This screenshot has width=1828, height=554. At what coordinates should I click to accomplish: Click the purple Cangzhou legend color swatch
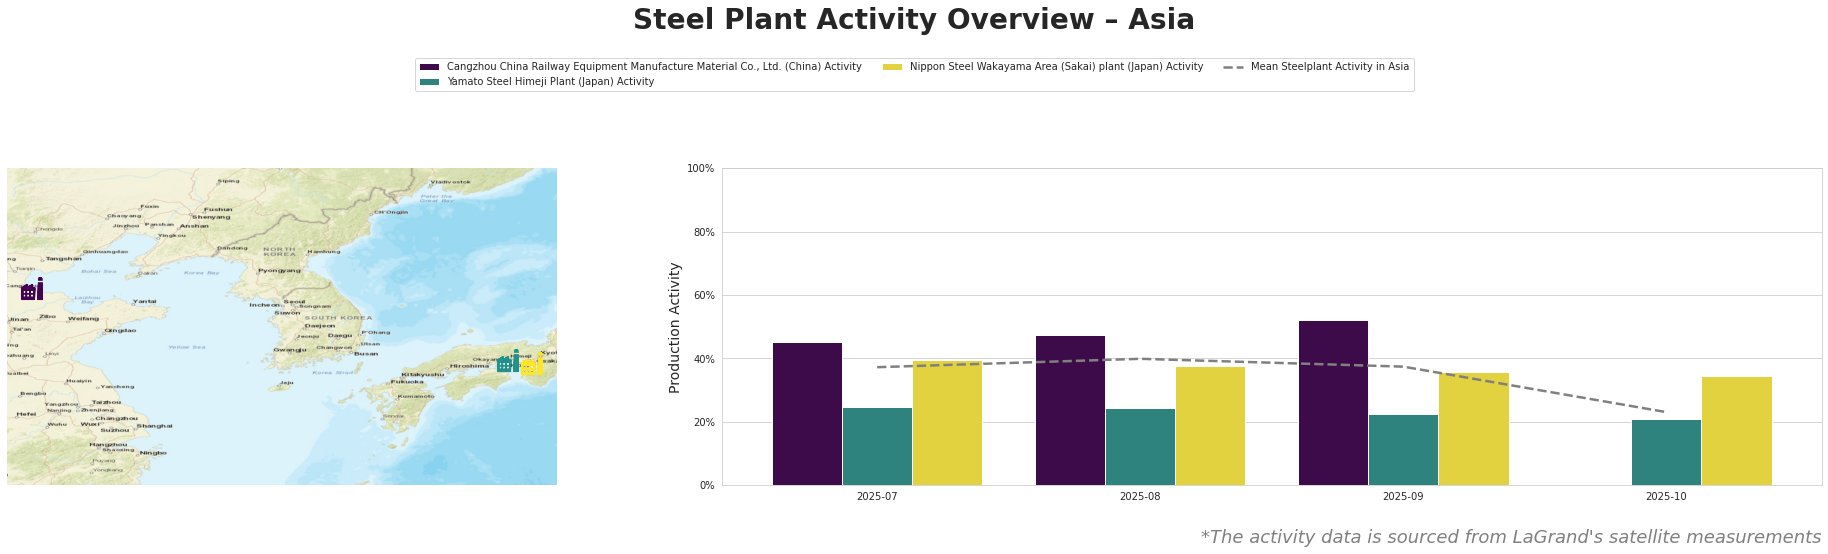pyautogui.click(x=430, y=67)
